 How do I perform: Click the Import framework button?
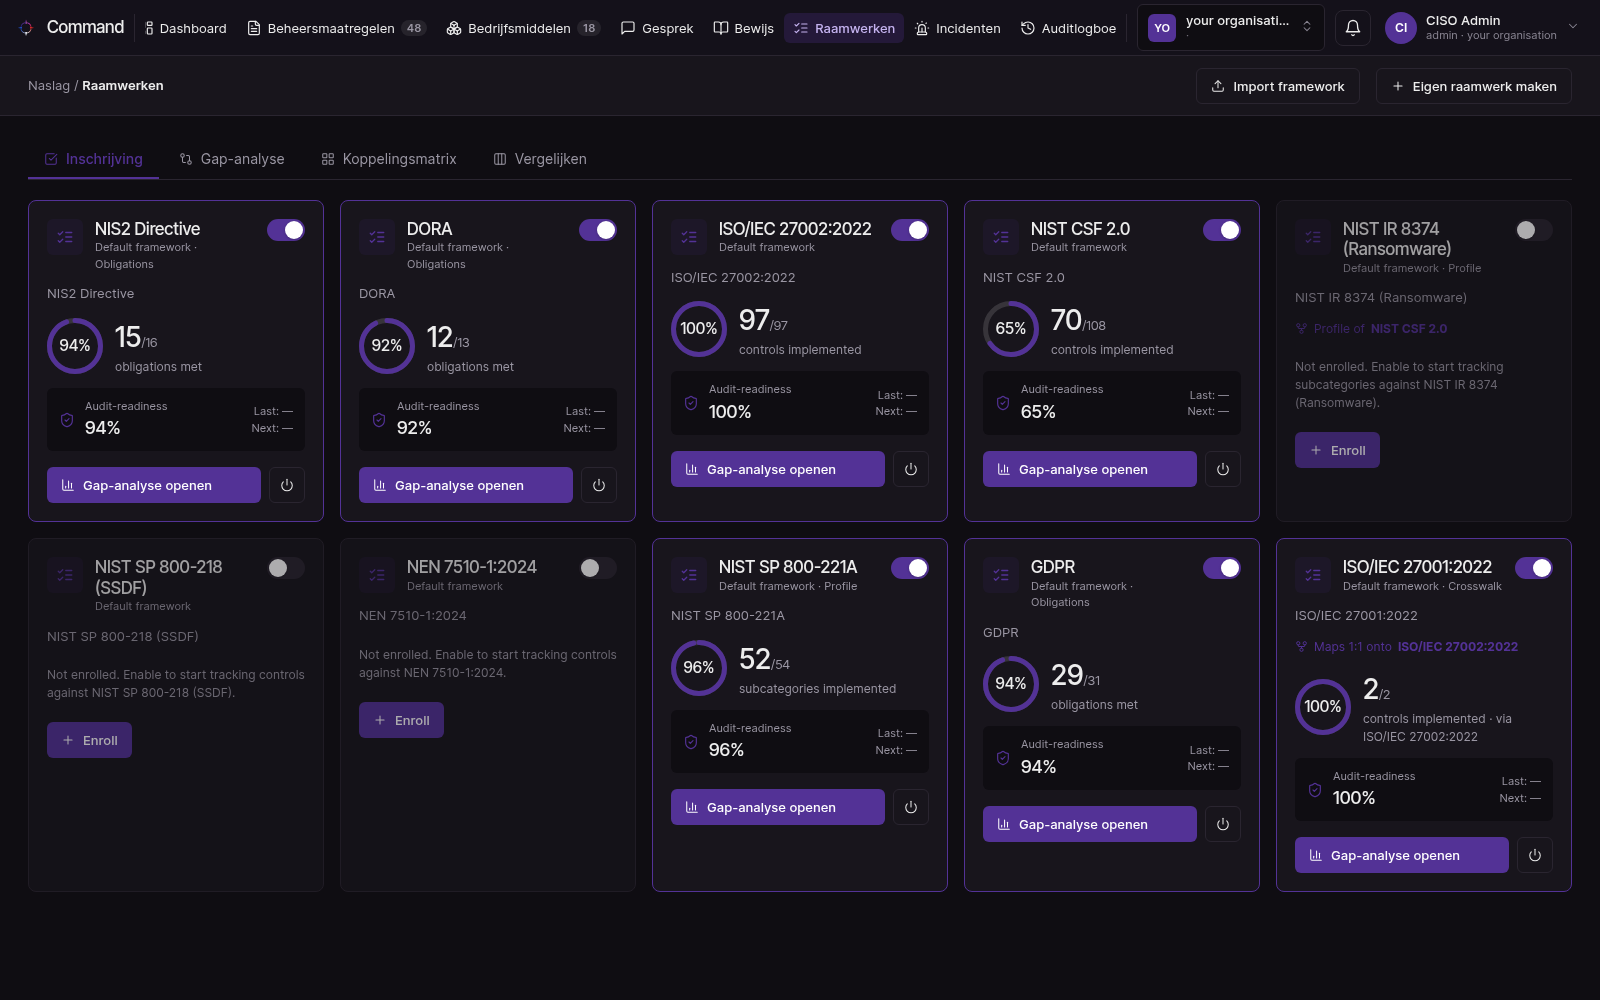(1277, 86)
